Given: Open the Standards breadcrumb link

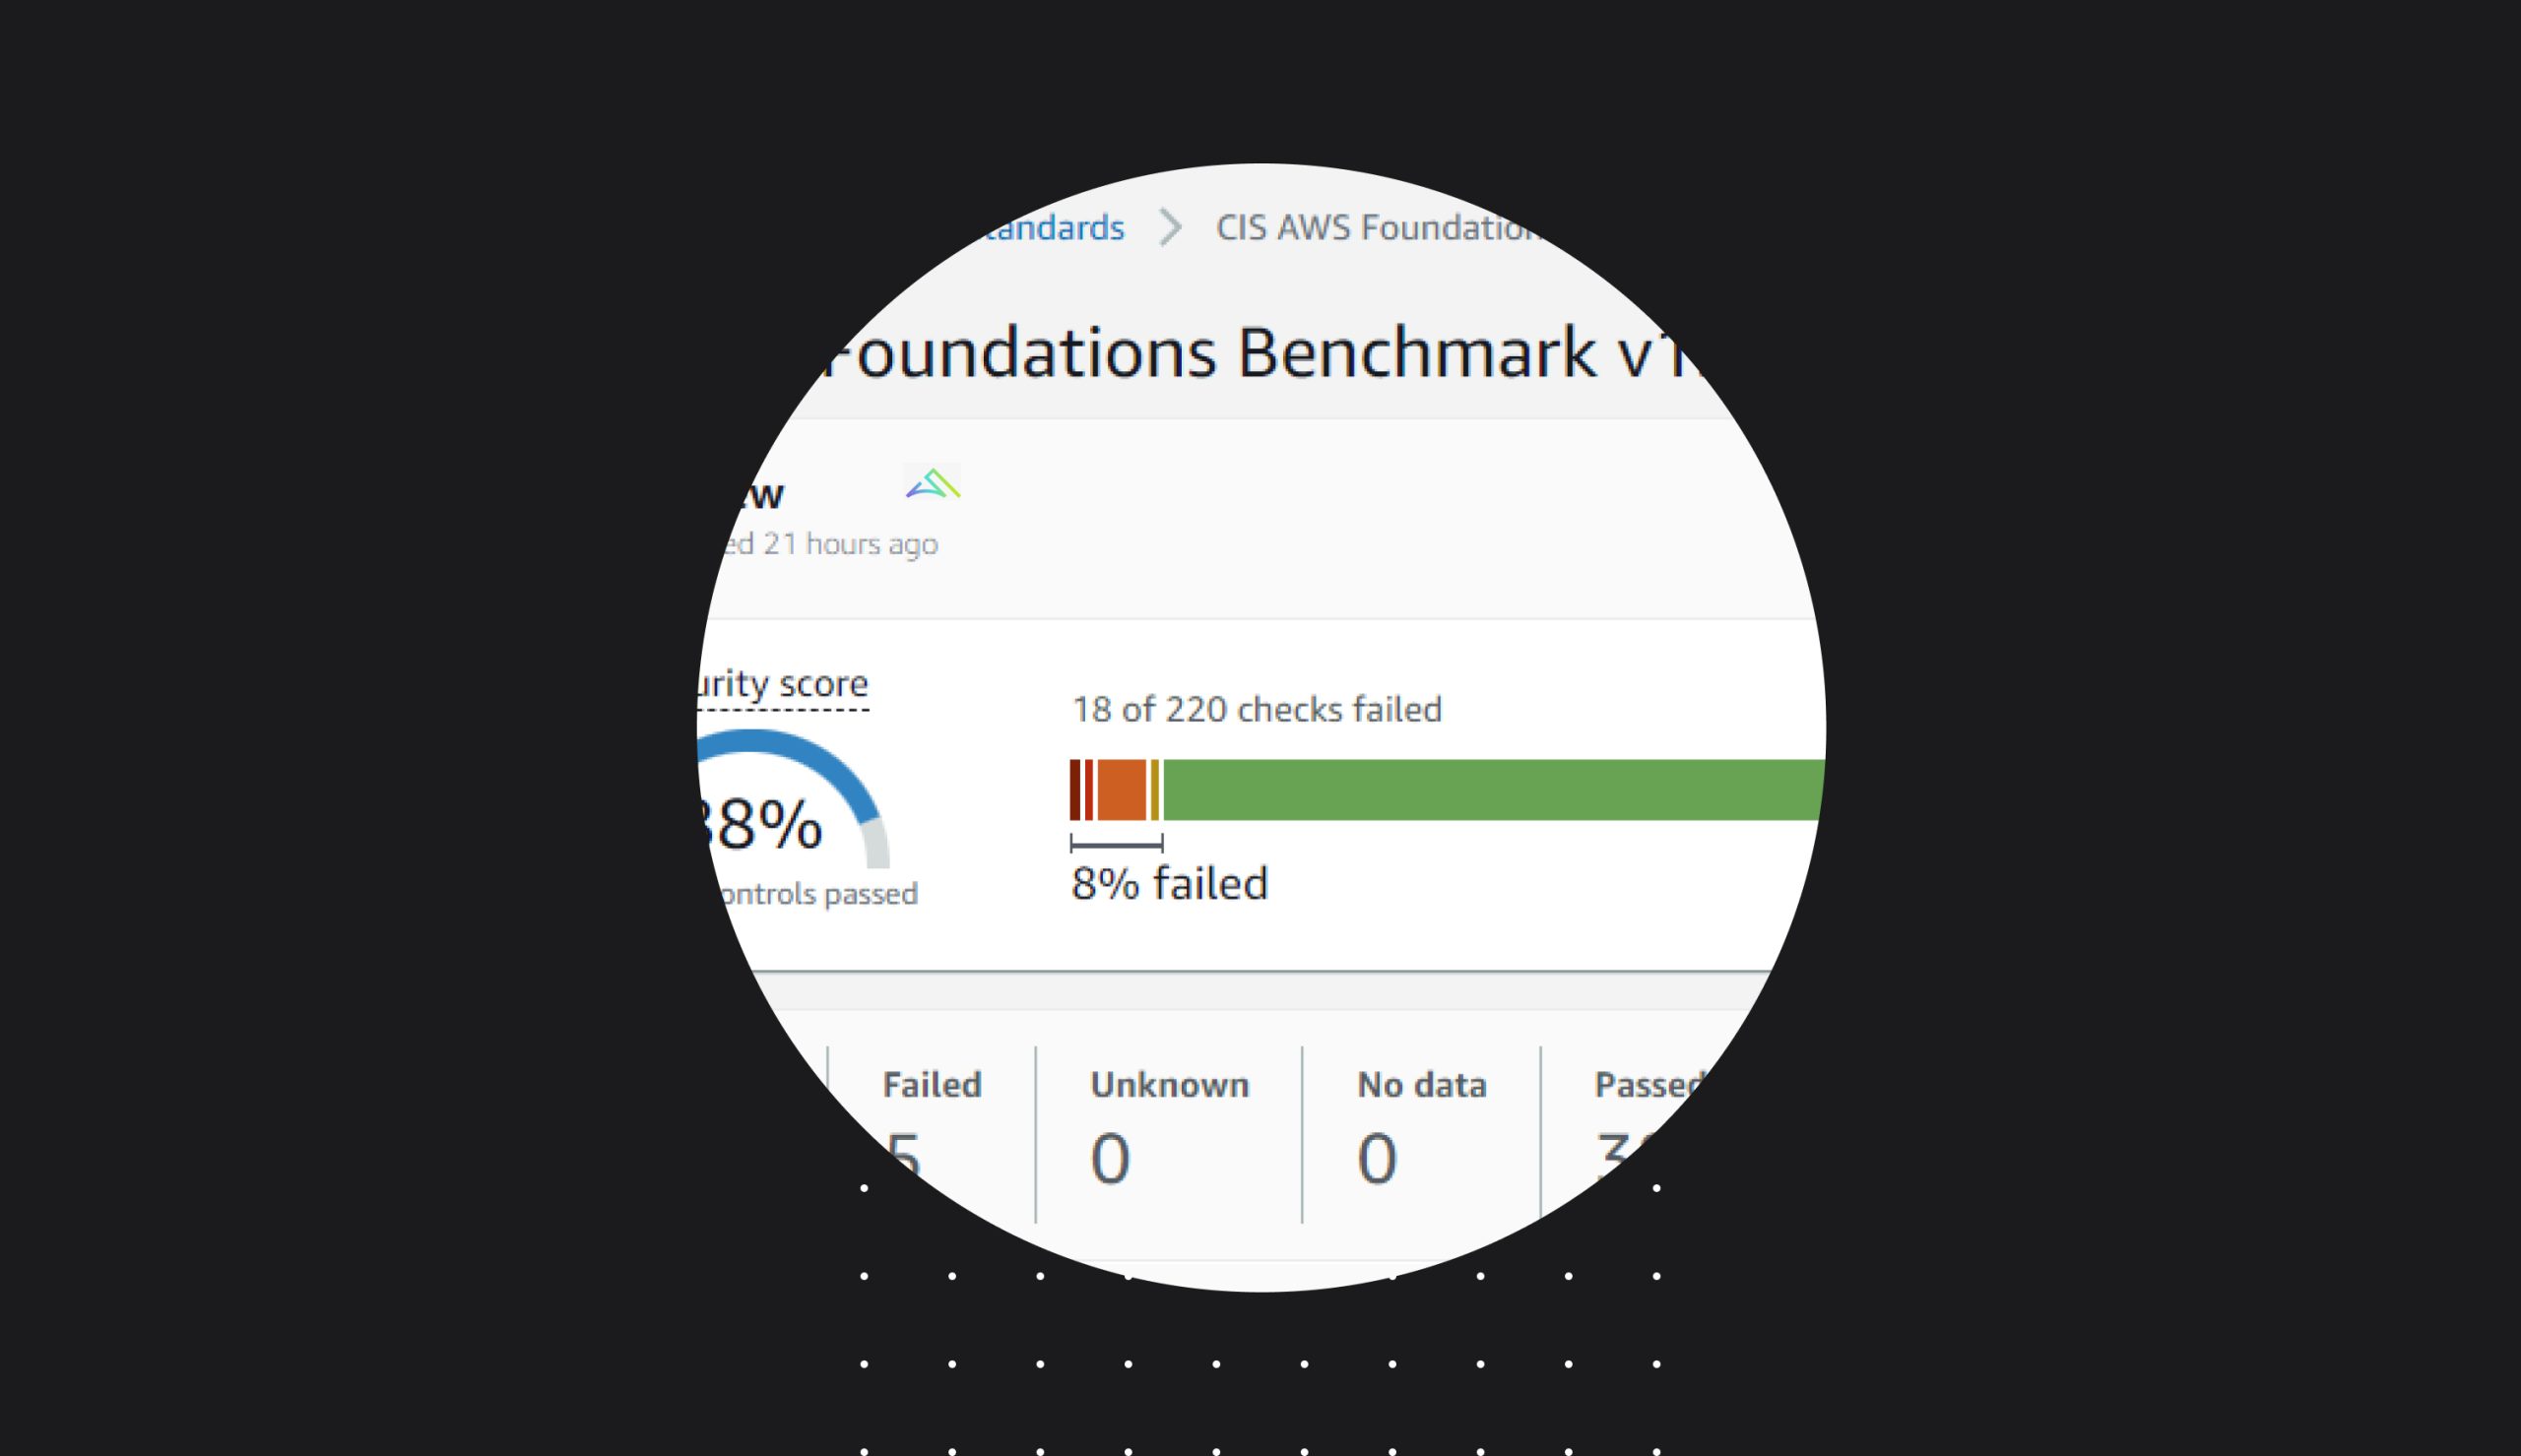Looking at the screenshot, I should 1053,228.
